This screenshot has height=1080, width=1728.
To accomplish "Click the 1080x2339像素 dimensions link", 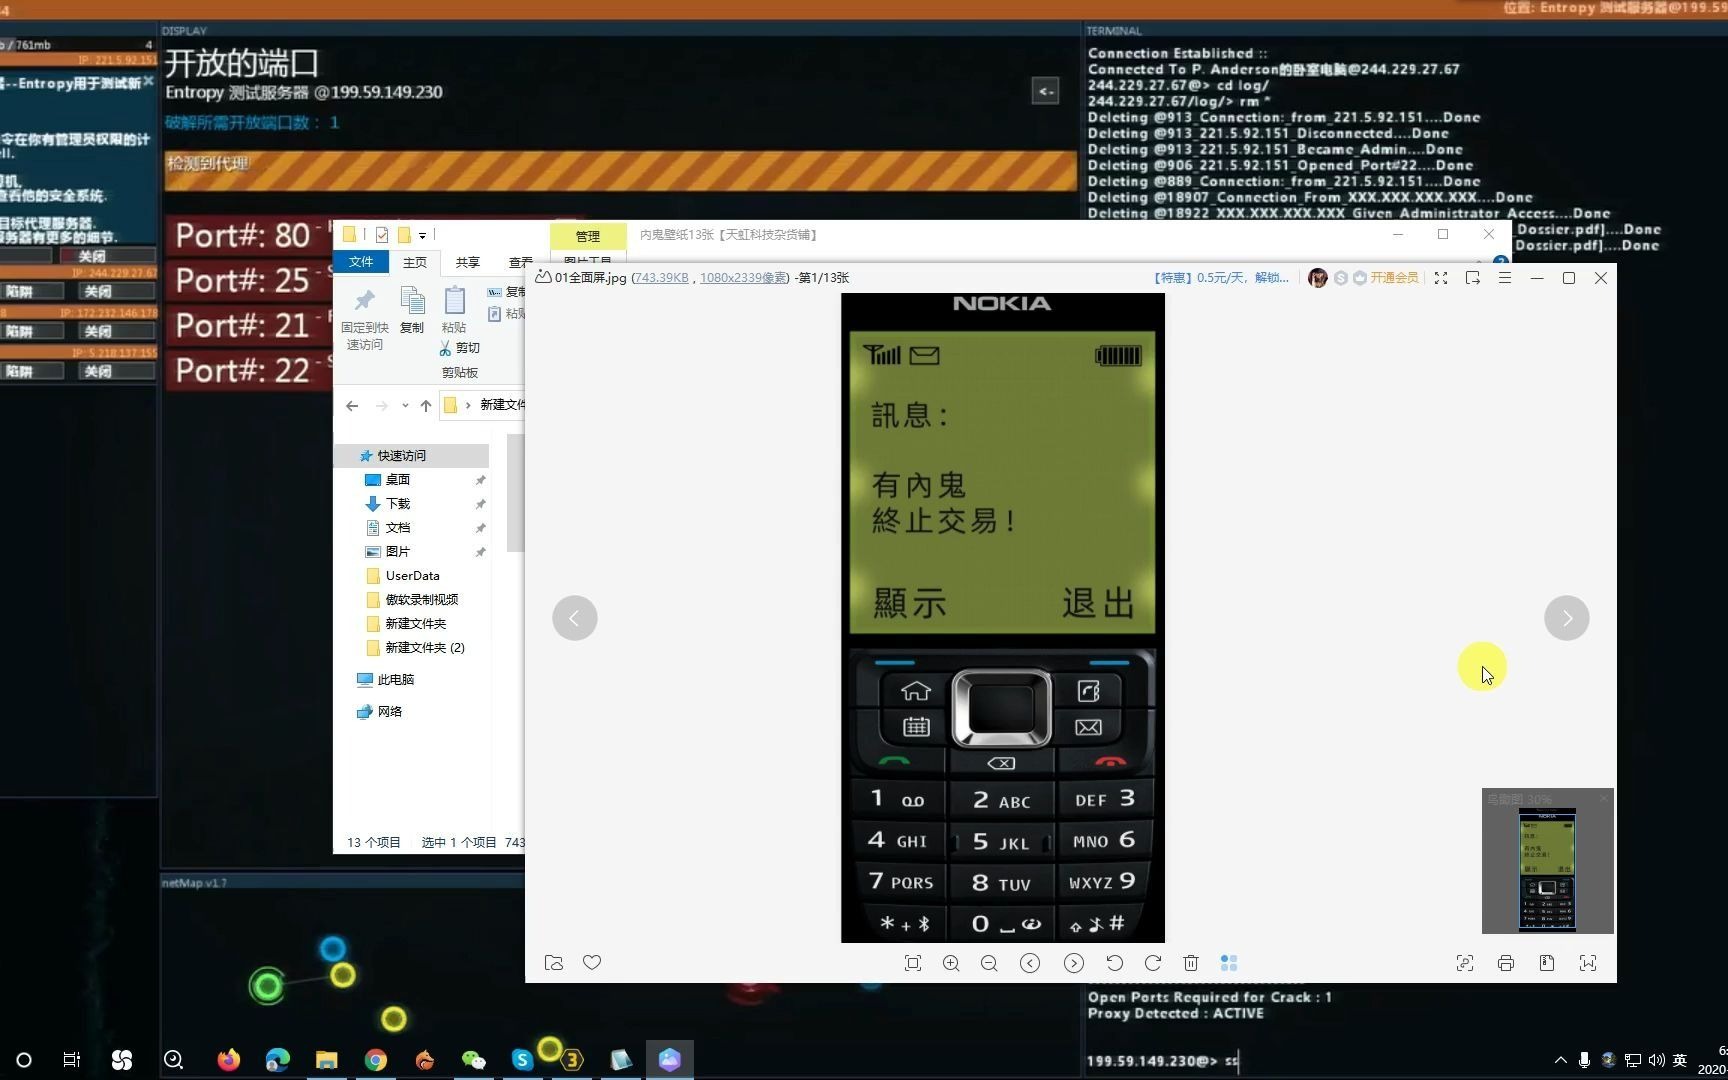I will (743, 278).
